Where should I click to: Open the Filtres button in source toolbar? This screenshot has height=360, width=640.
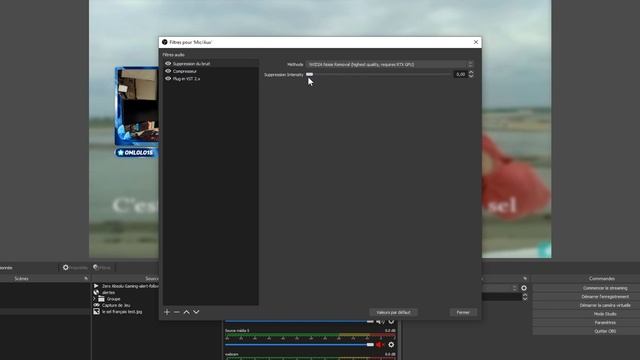[x=102, y=267]
